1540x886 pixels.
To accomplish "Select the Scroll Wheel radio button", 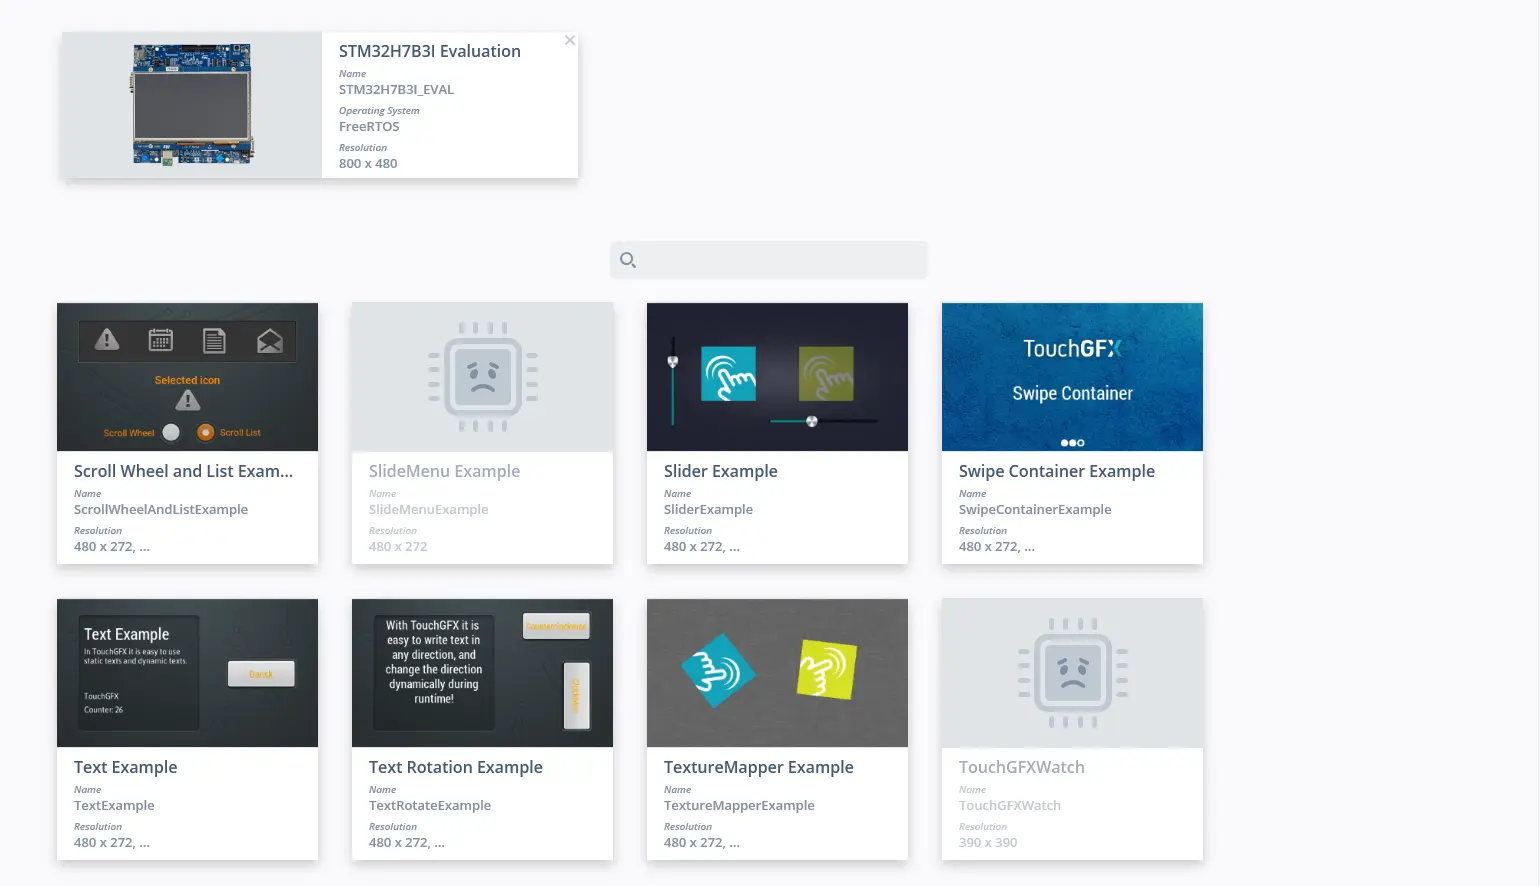I will [x=171, y=432].
